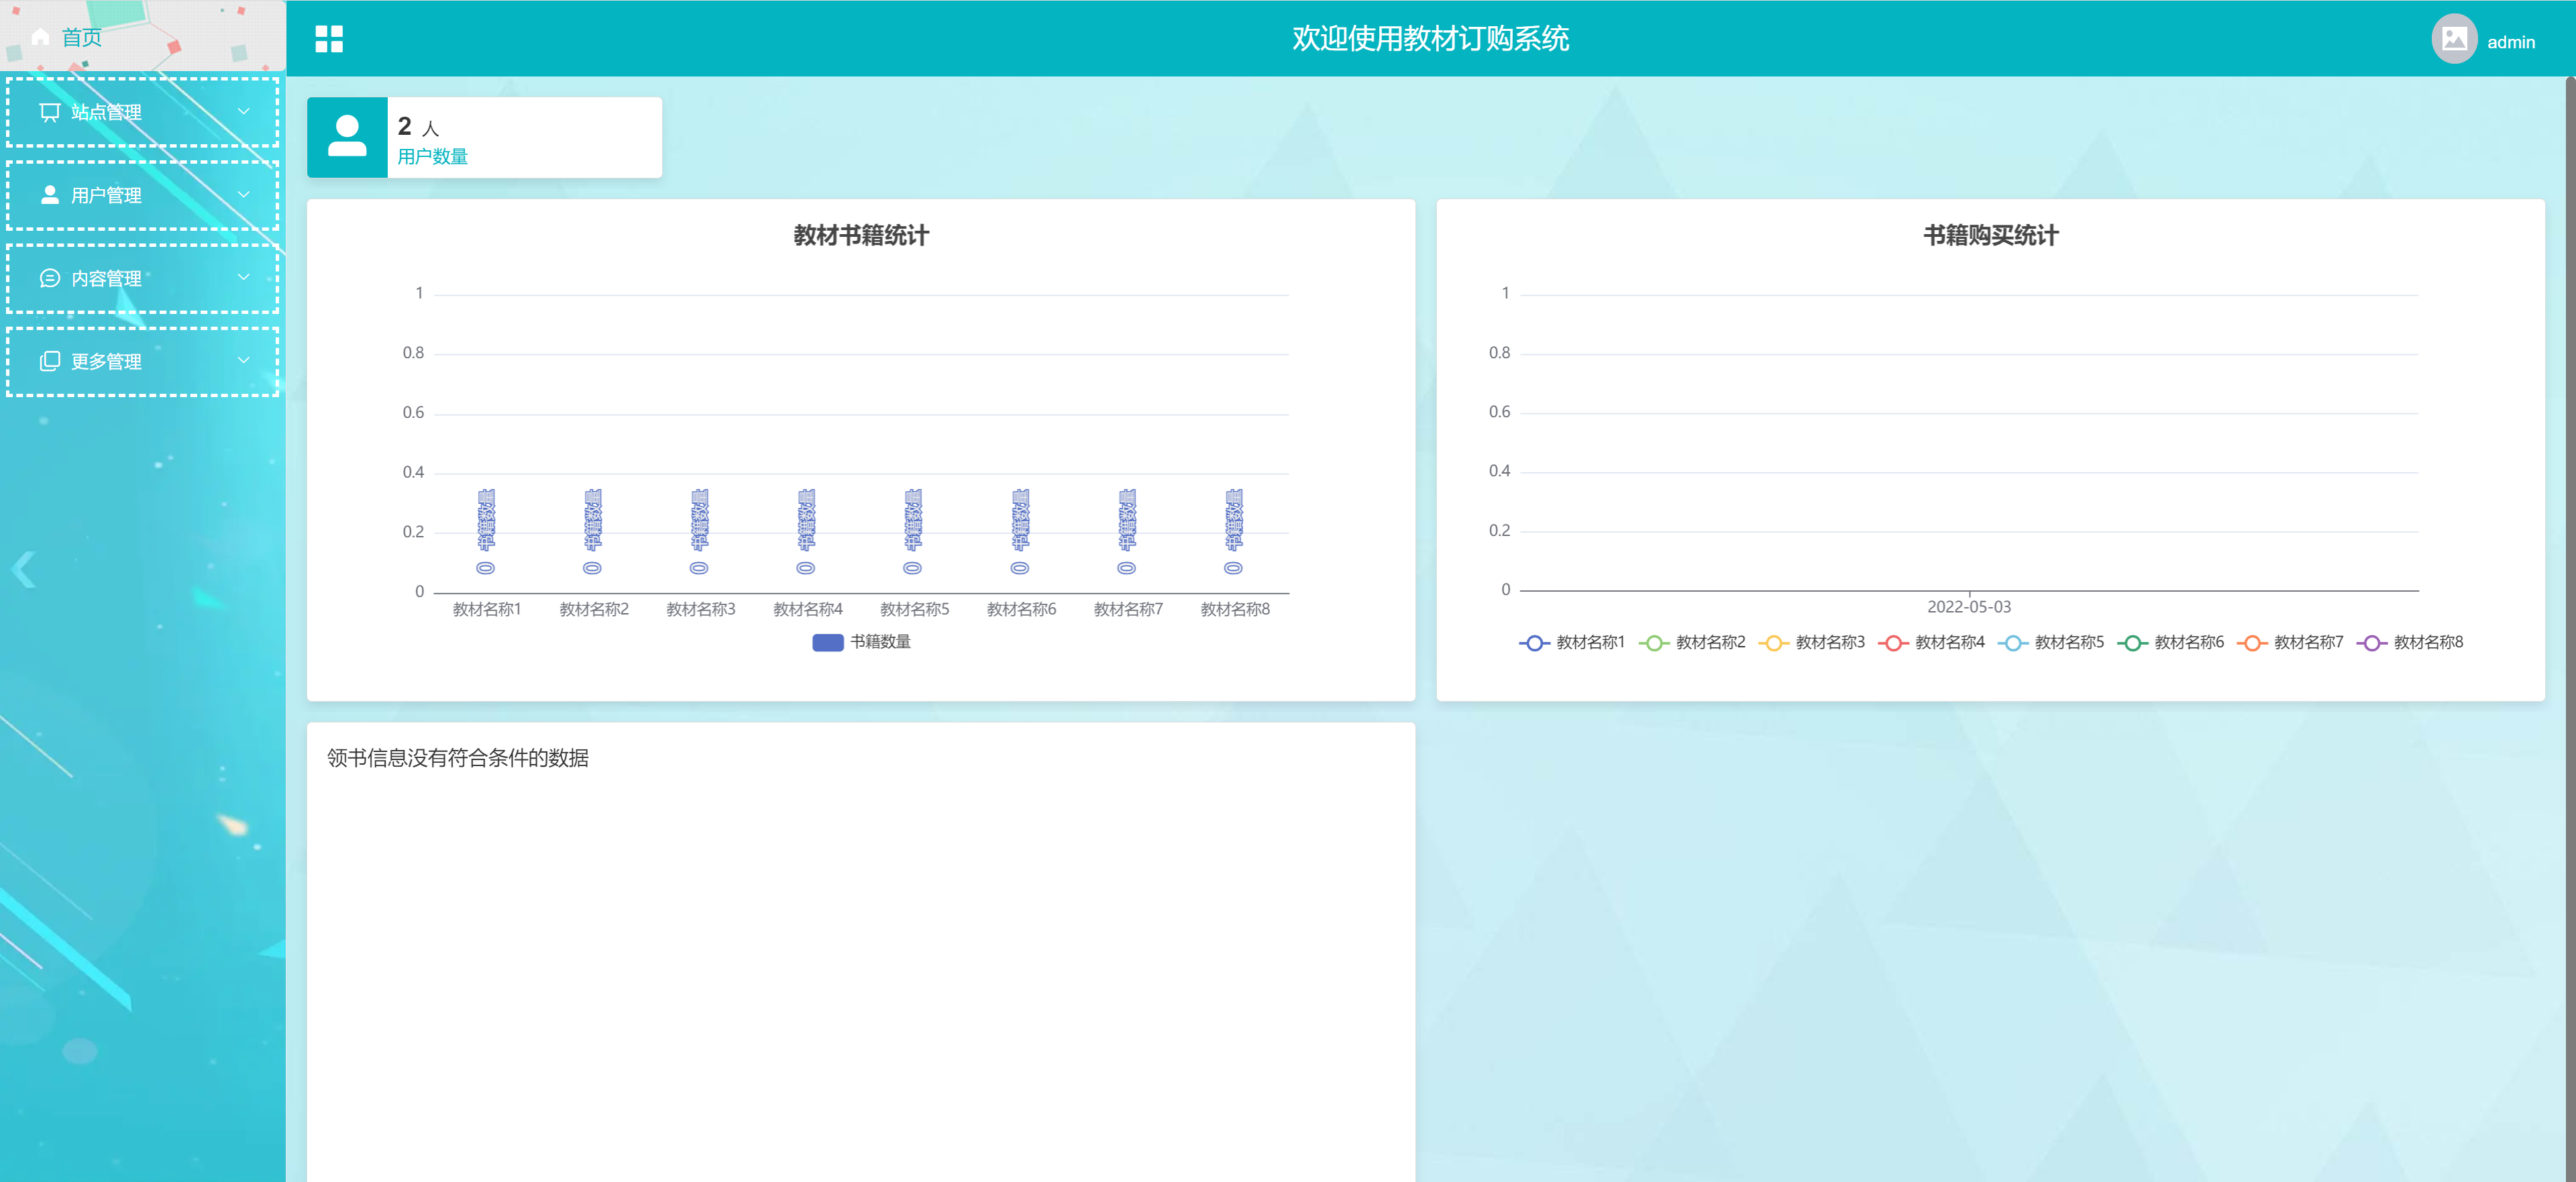
Task: Click the comment icon for 内容管理
Action: [49, 278]
